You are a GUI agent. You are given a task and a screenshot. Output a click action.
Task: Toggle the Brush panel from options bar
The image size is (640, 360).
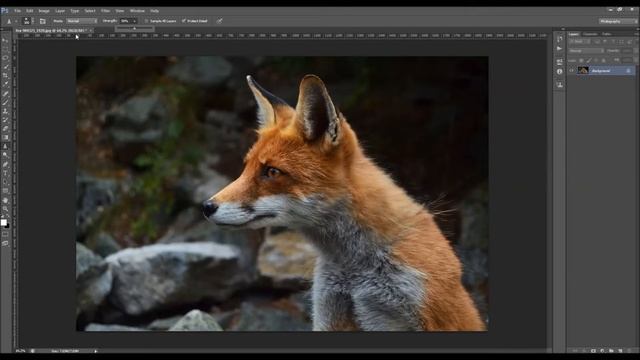click(42, 21)
